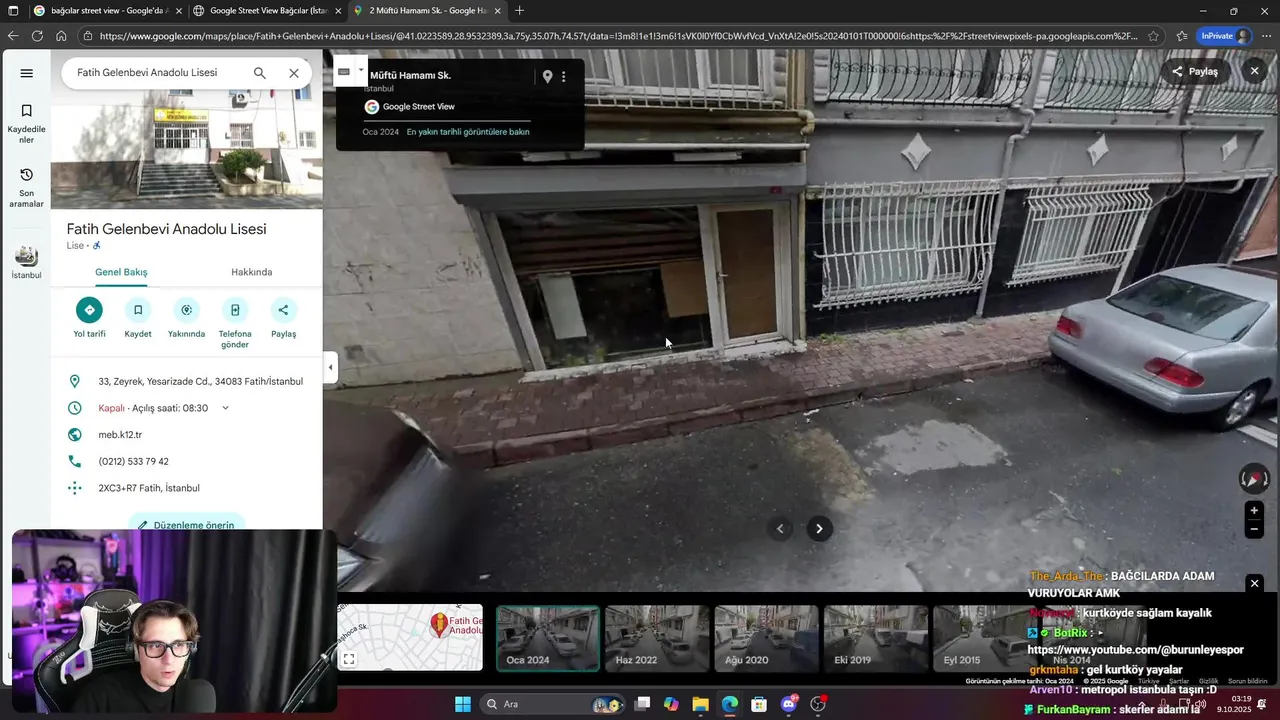Image resolution: width=1280 pixels, height=720 pixels.
Task: Open the keyboard shortcuts dropdown in Street View
Action: [350, 71]
